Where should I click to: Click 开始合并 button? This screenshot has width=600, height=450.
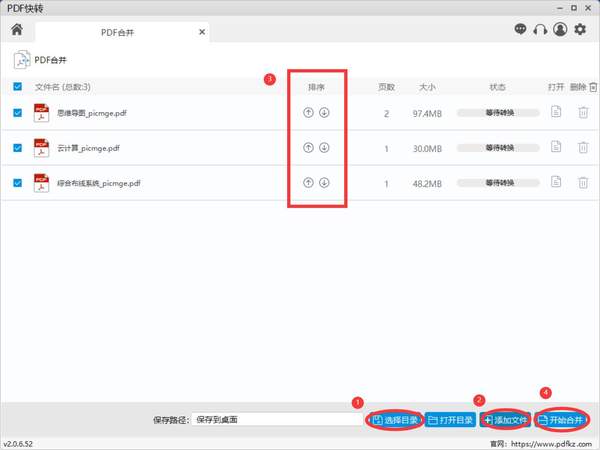[561, 420]
